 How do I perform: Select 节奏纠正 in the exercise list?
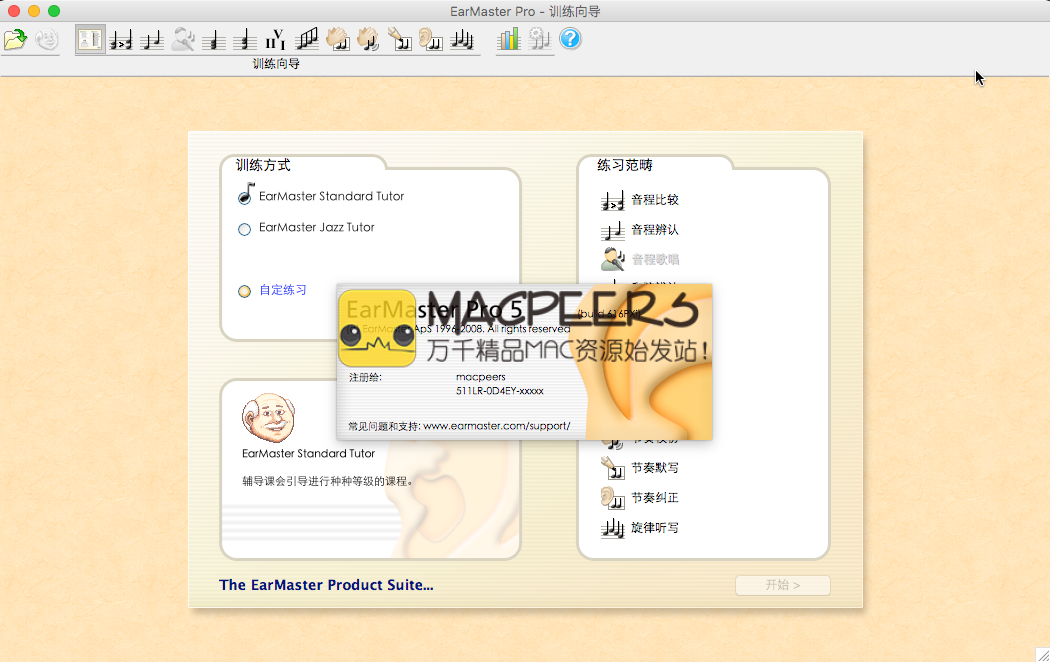point(655,498)
